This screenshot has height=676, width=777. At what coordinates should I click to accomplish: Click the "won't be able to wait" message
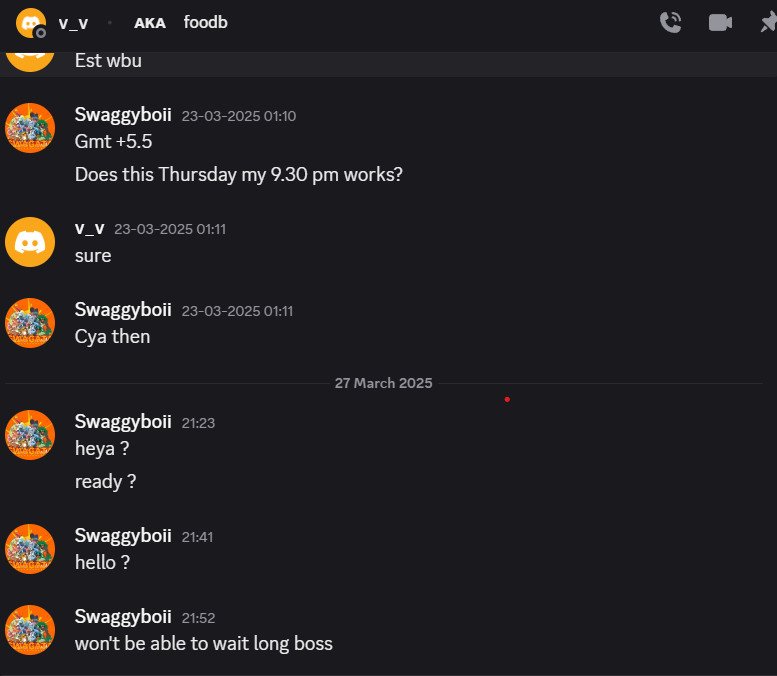click(x=203, y=643)
